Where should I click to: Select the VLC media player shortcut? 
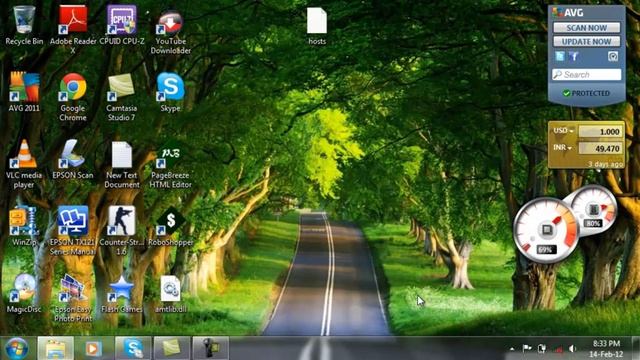click(x=24, y=164)
